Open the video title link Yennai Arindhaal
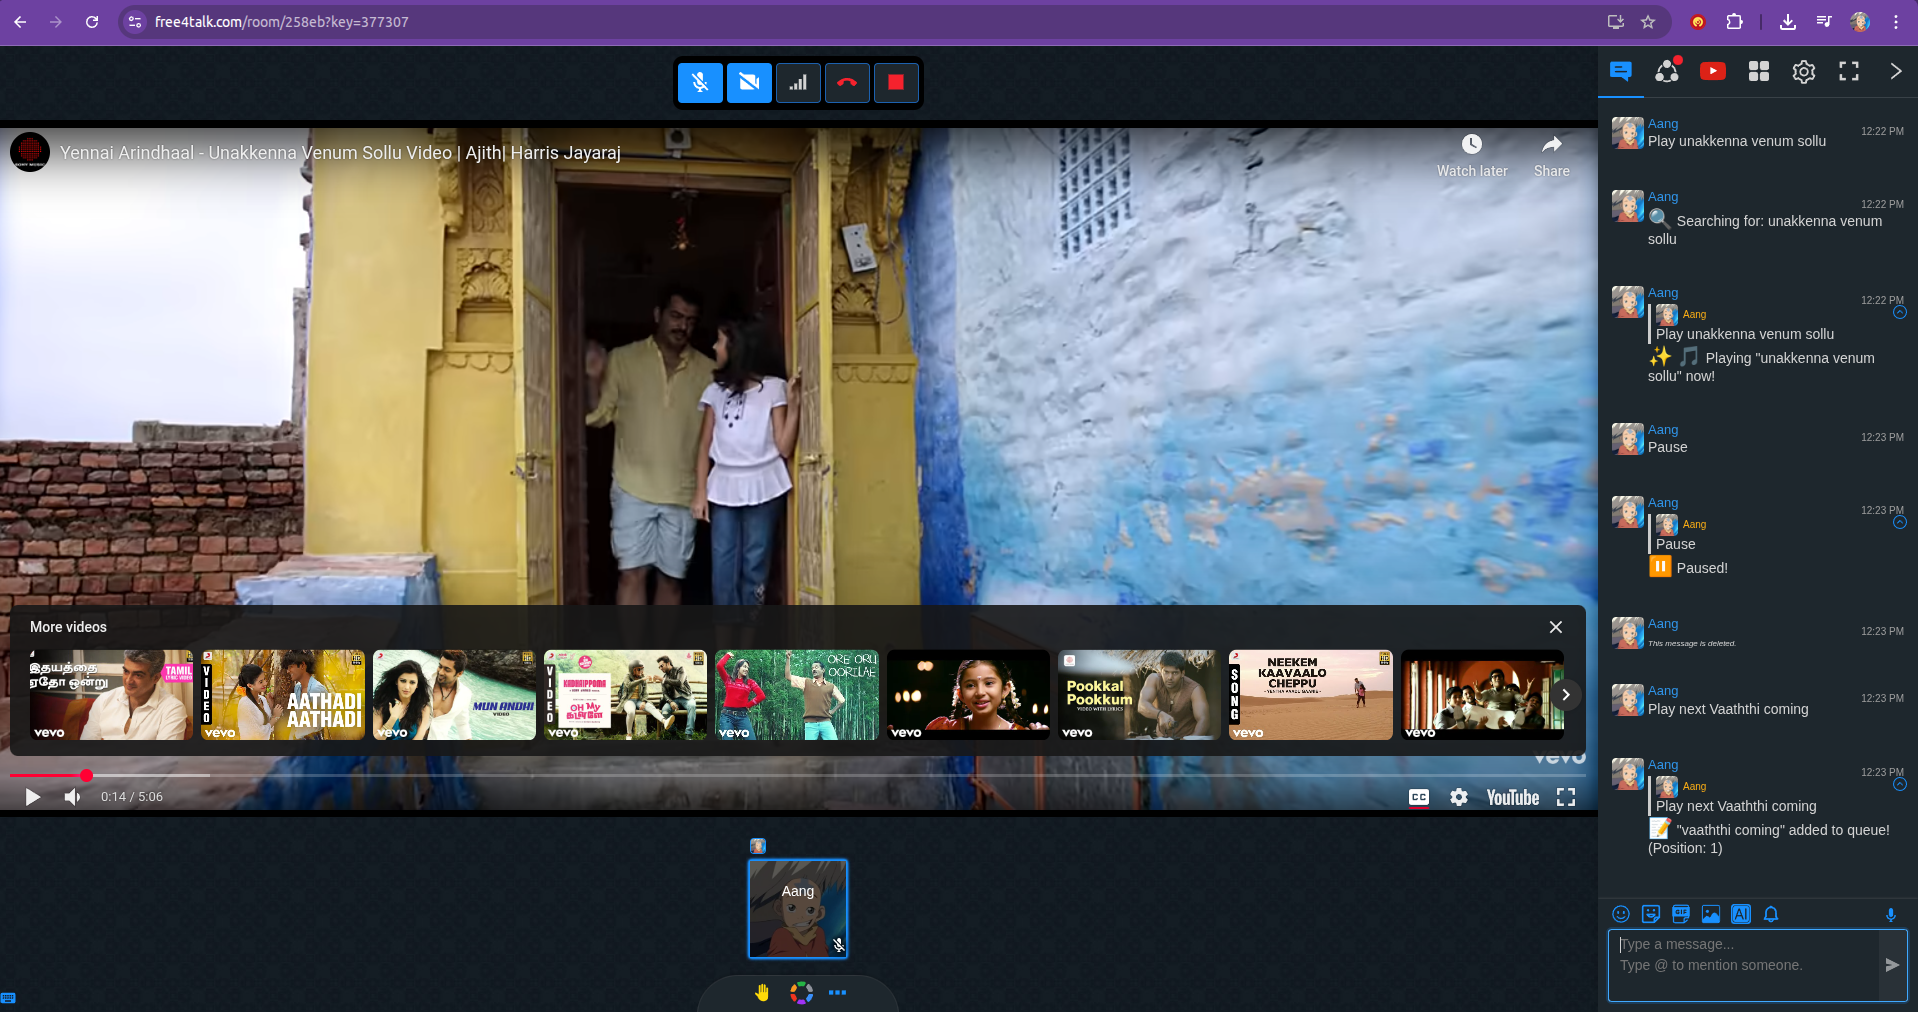Screen dimensions: 1918x1012 [x=340, y=153]
